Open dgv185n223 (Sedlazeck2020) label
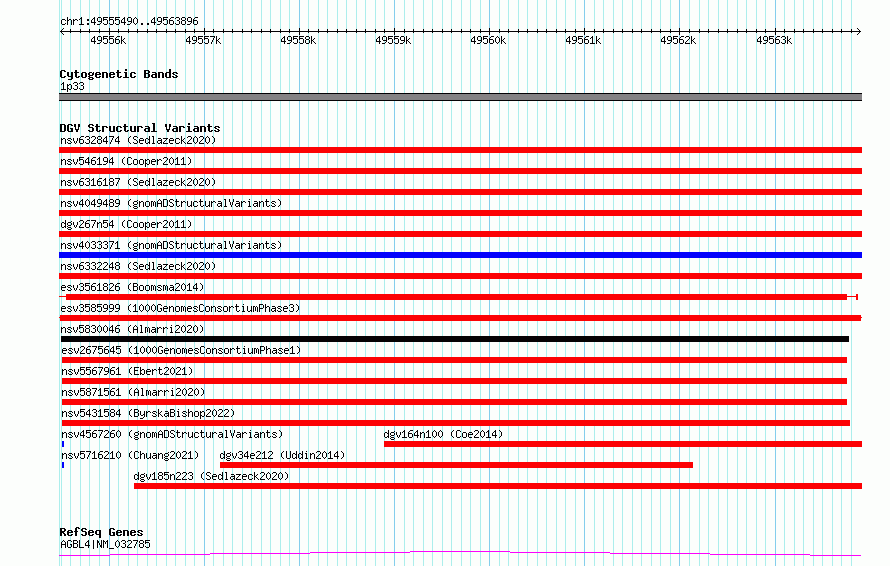The height and width of the screenshot is (566, 890). pos(211,476)
